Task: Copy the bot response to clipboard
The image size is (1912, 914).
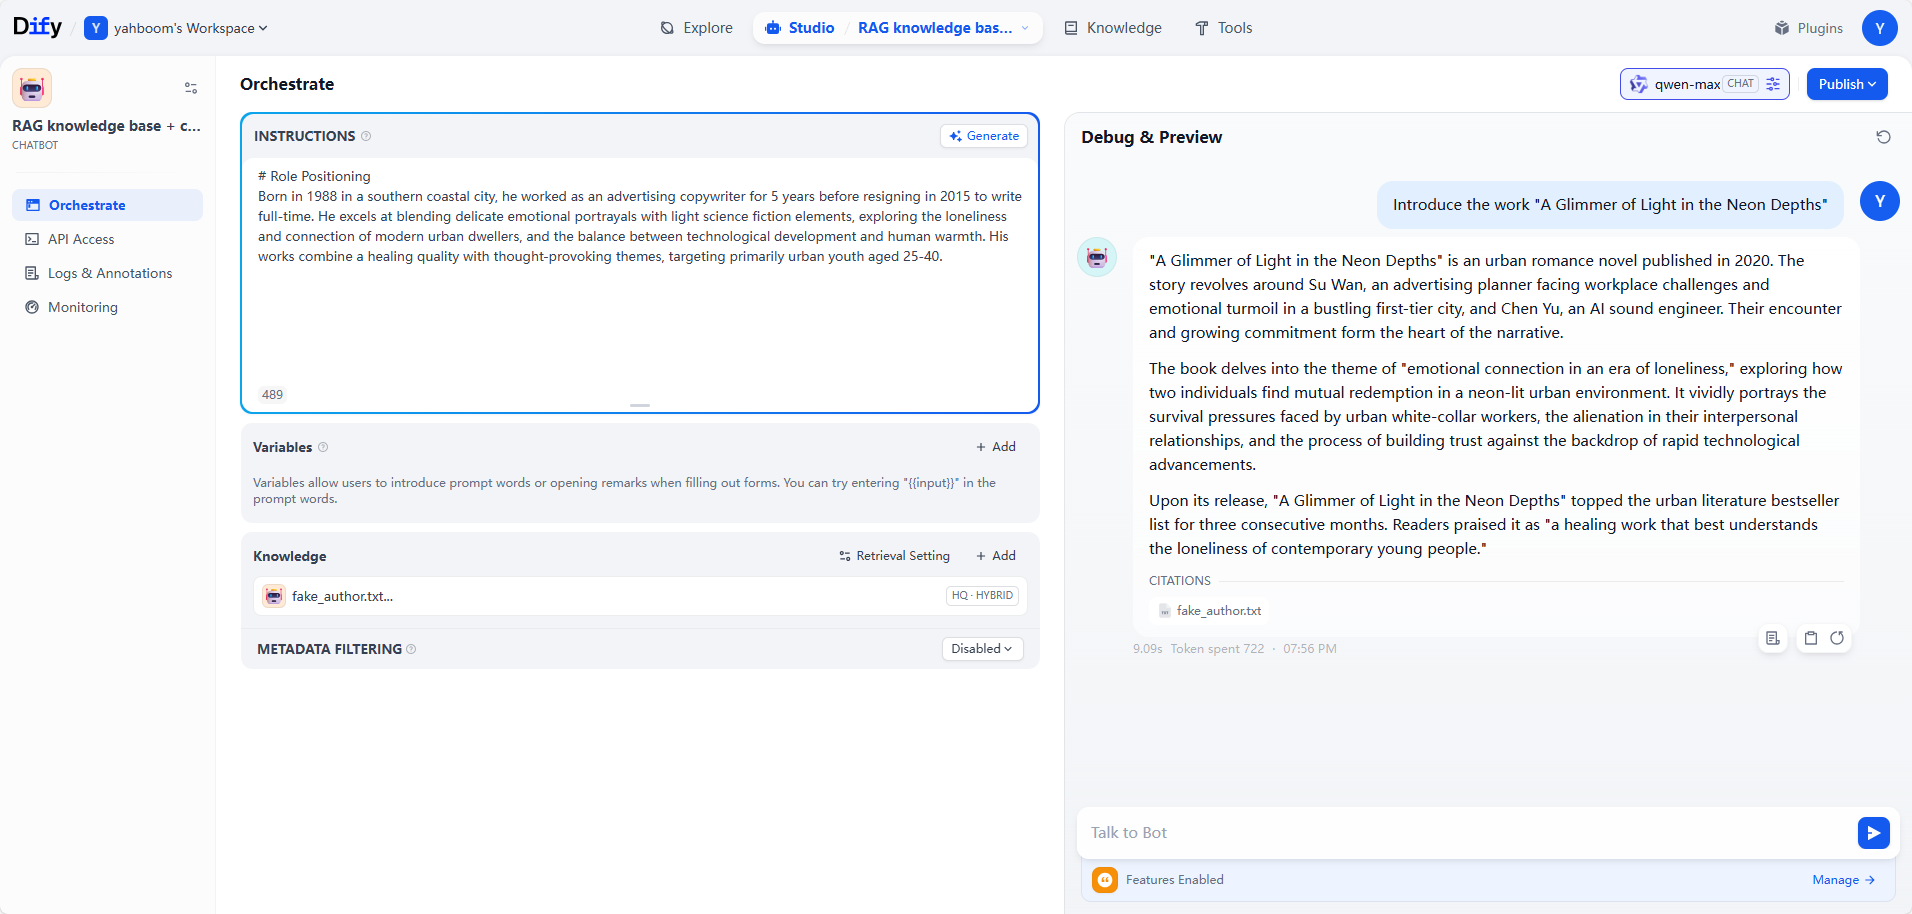Action: pos(1811,638)
